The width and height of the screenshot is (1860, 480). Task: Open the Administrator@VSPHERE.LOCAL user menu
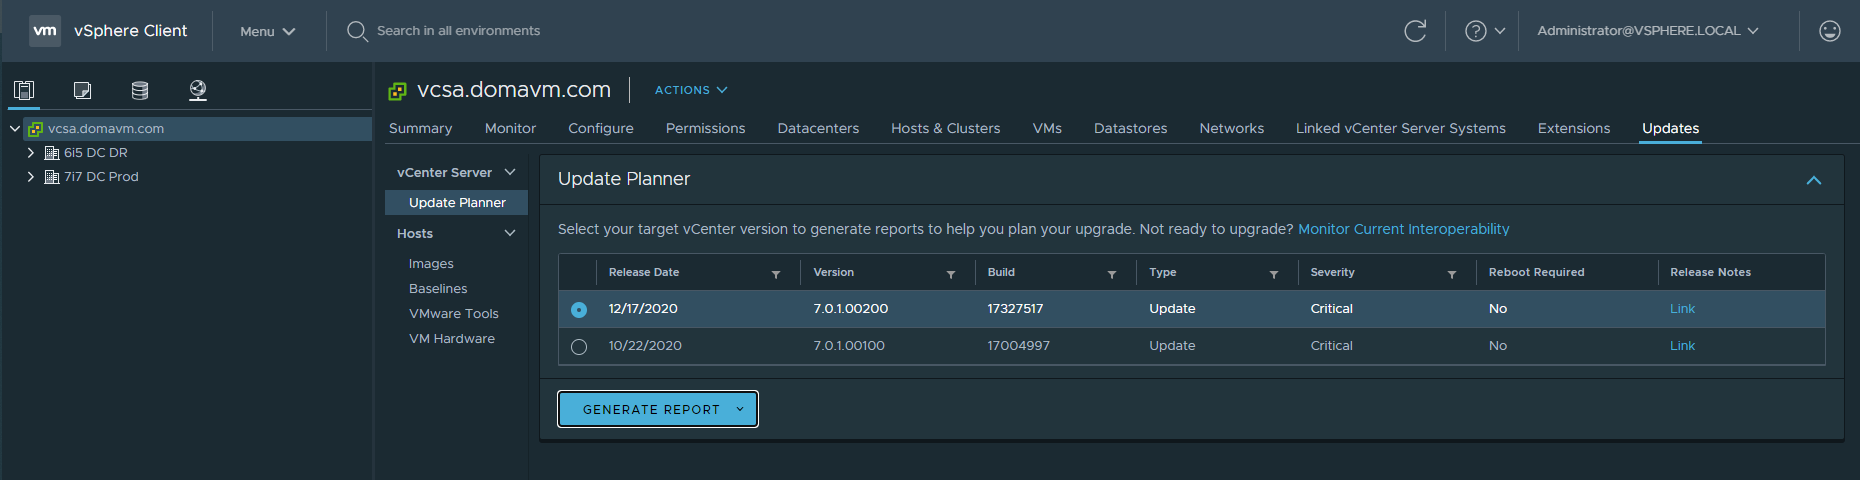coord(1647,31)
